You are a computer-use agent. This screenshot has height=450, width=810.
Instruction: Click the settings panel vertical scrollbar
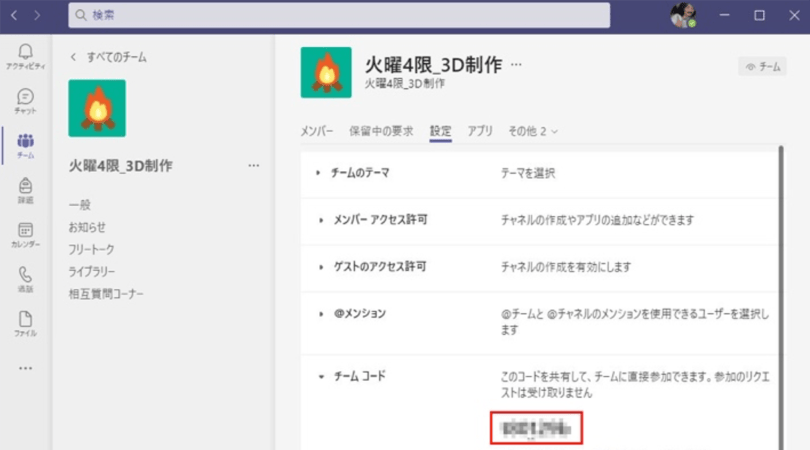[x=781, y=297]
